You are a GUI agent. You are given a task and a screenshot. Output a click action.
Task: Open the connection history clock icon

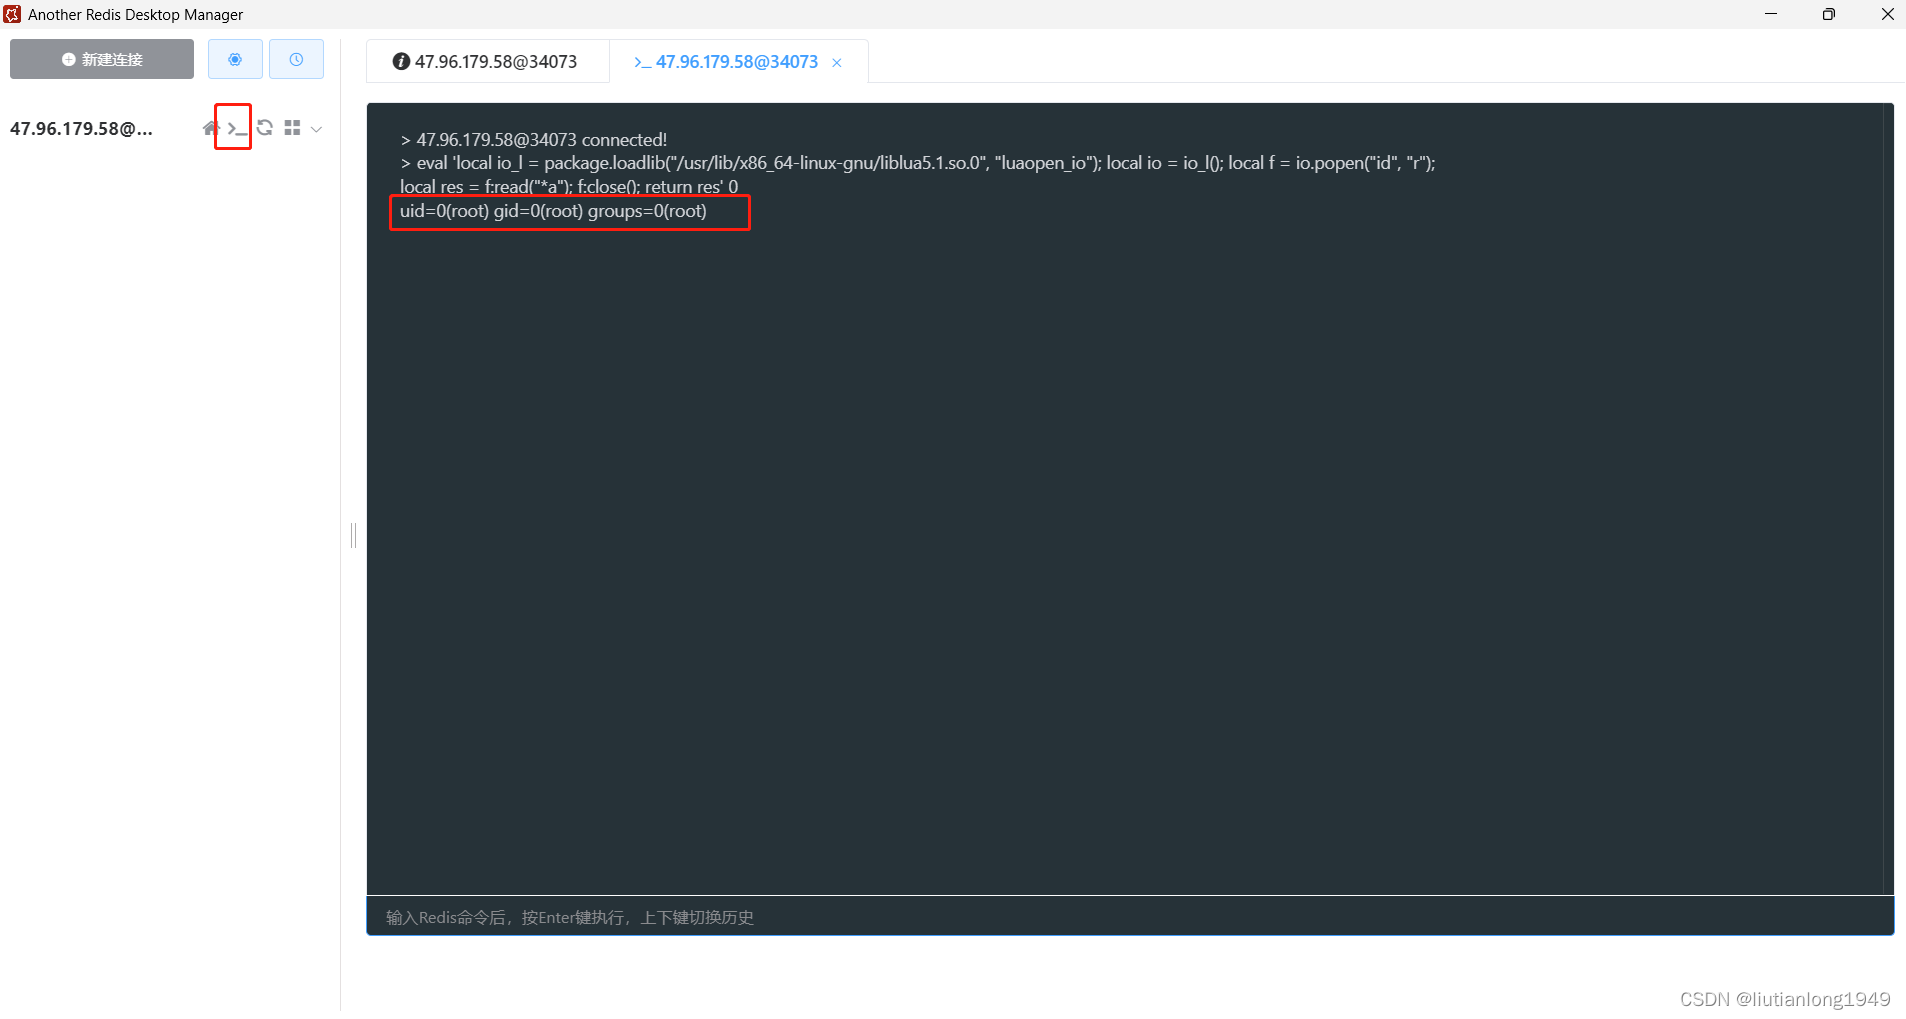coord(296,59)
